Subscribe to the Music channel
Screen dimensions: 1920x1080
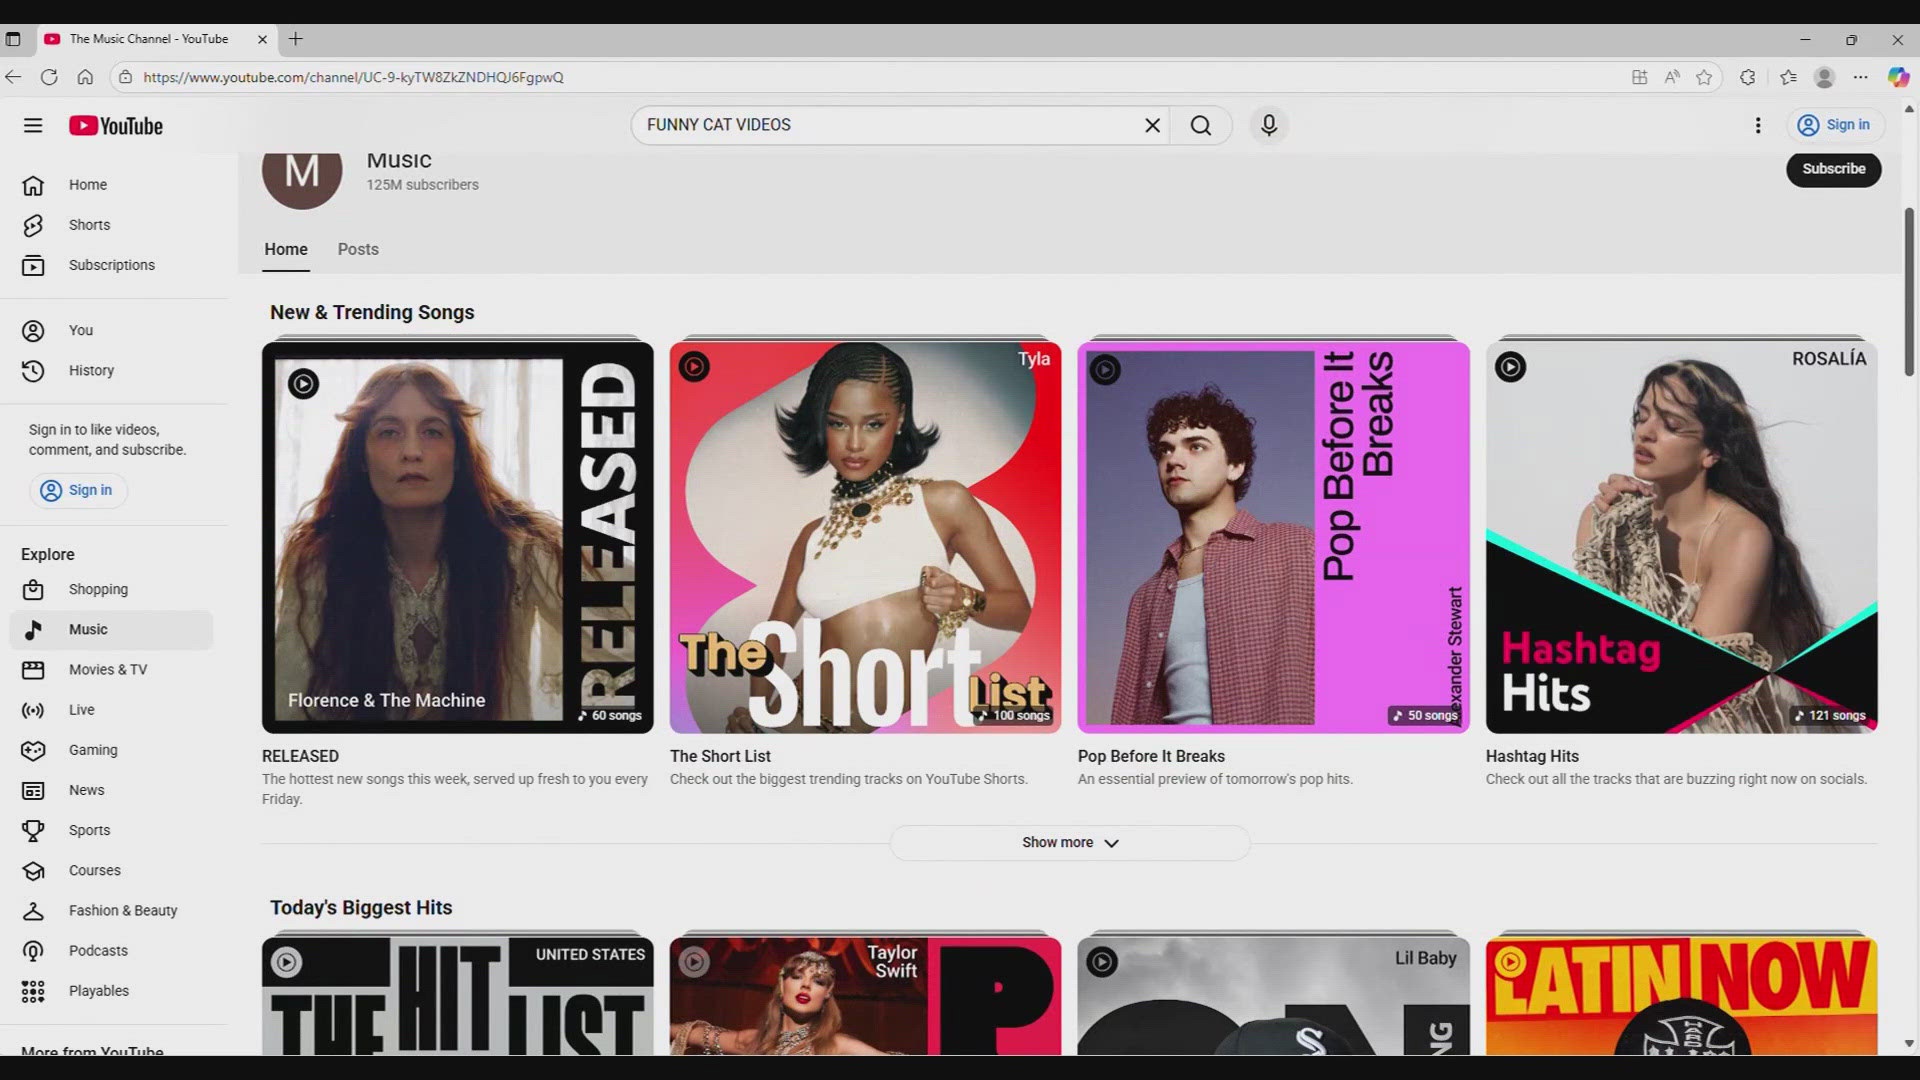point(1833,169)
